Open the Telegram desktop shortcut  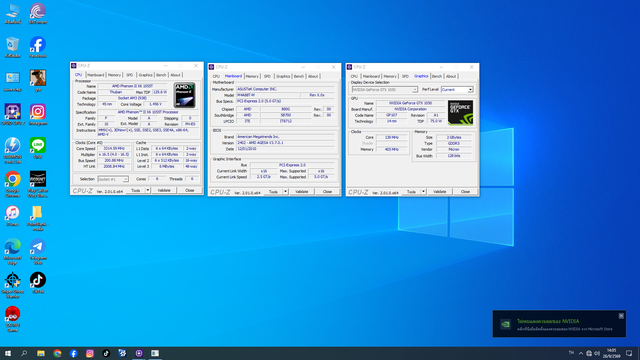coord(38,251)
